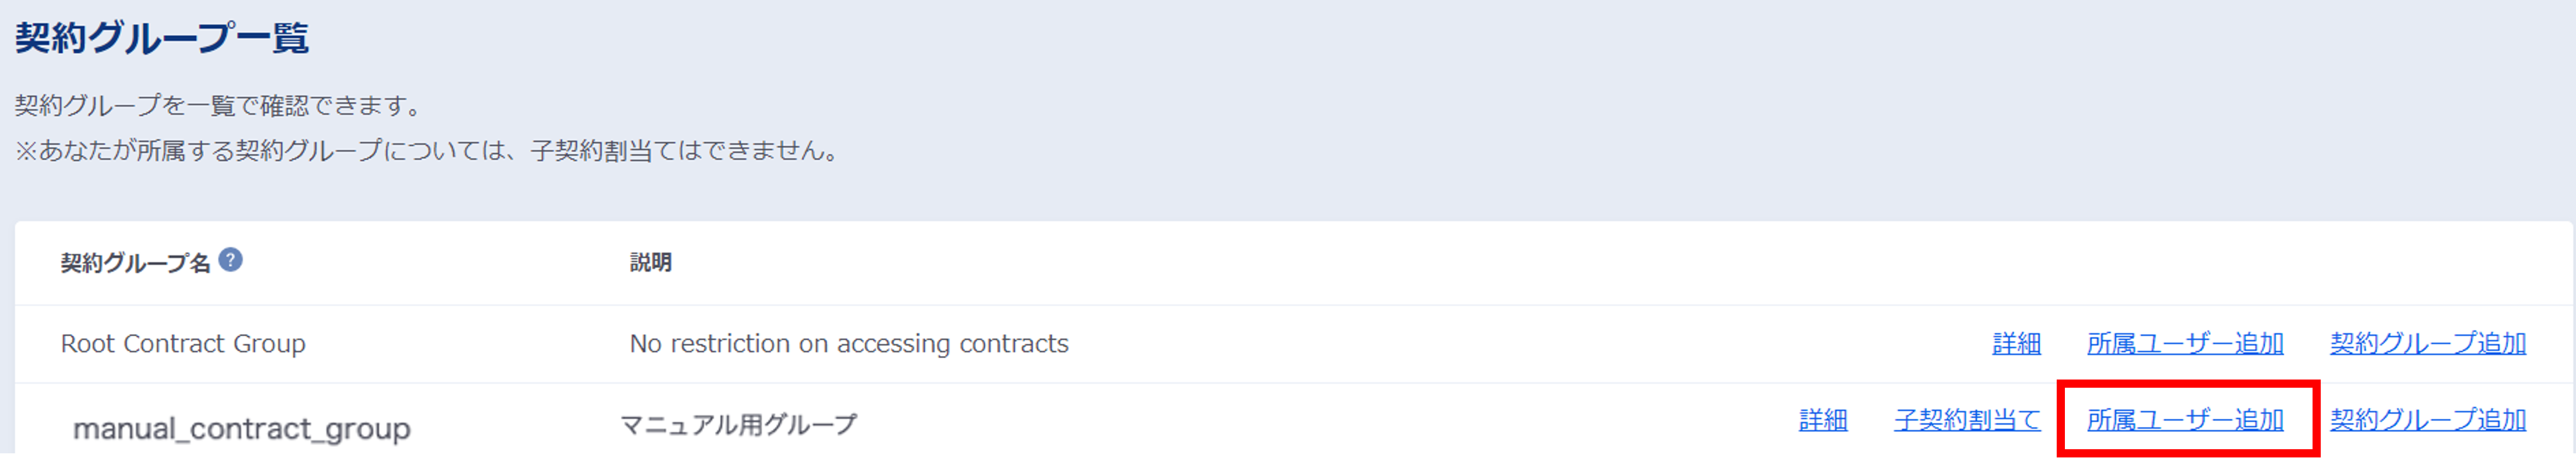Click 契約グループ追加 in Root Contract Group row
This screenshot has height=458, width=2576.
click(x=2428, y=344)
